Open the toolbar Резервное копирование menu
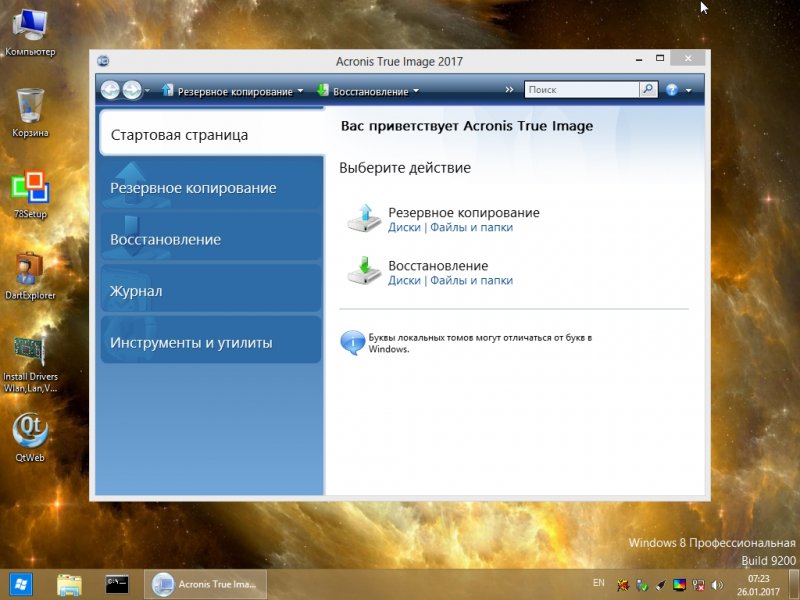Viewport: 800px width, 600px height. (233, 91)
